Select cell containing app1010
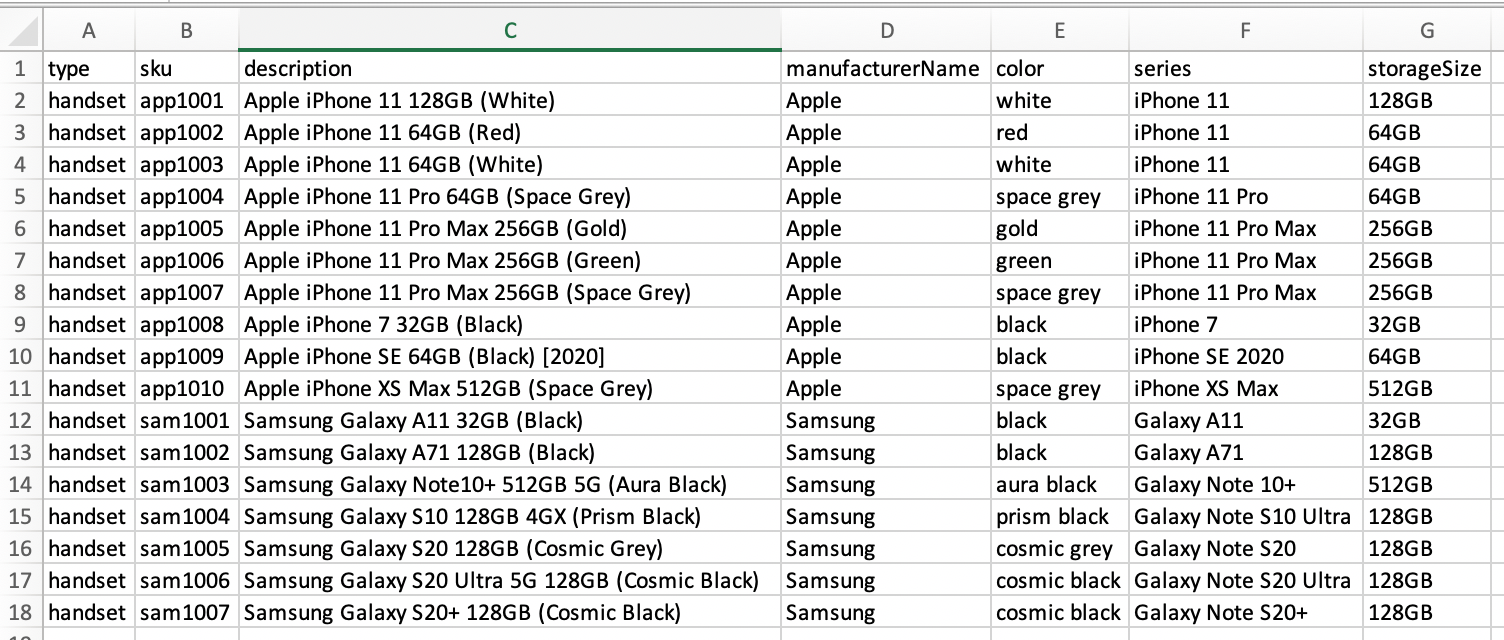The image size is (1504, 640). [187, 388]
